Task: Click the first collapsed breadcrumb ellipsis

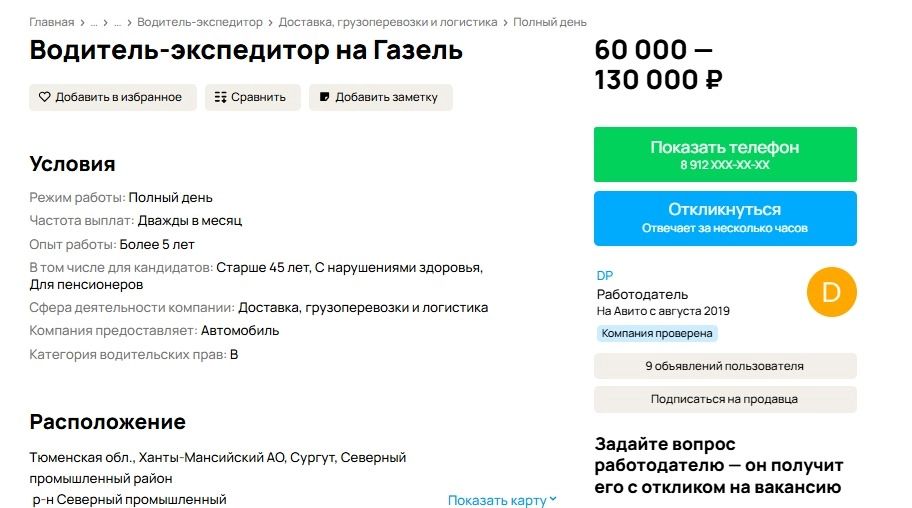Action: 94,22
